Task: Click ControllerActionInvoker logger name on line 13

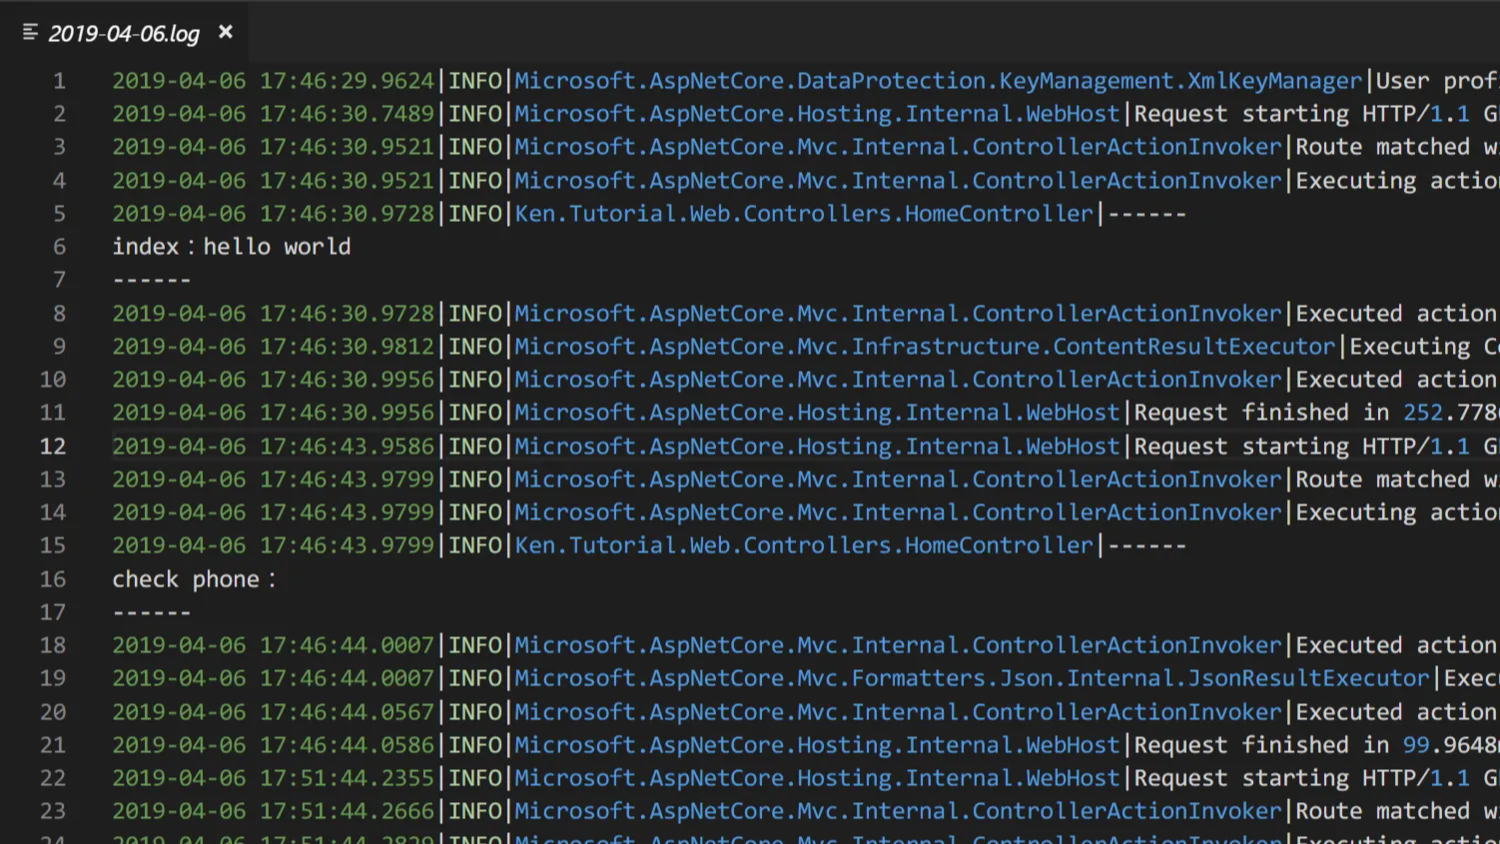Action: click(898, 480)
